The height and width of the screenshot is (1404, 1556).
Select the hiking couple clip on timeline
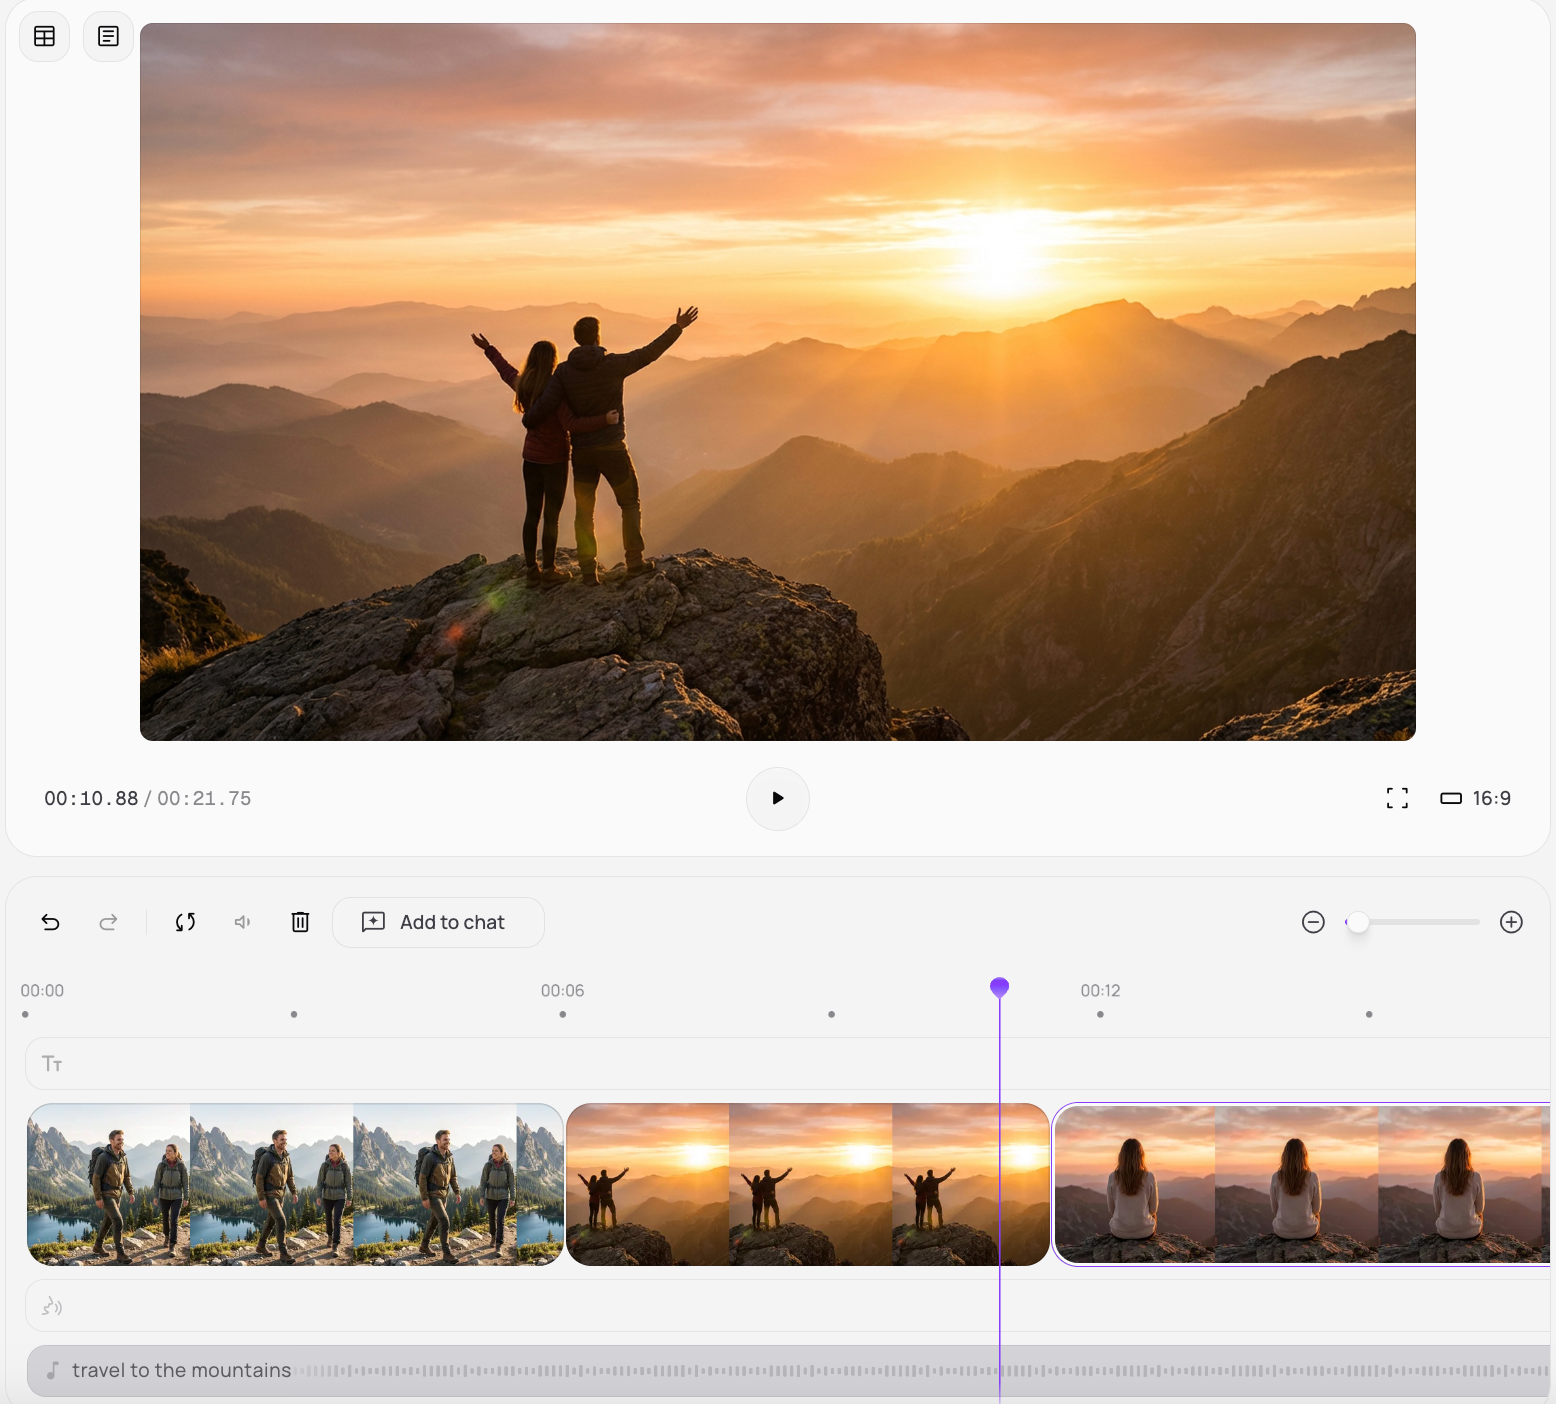click(295, 1184)
